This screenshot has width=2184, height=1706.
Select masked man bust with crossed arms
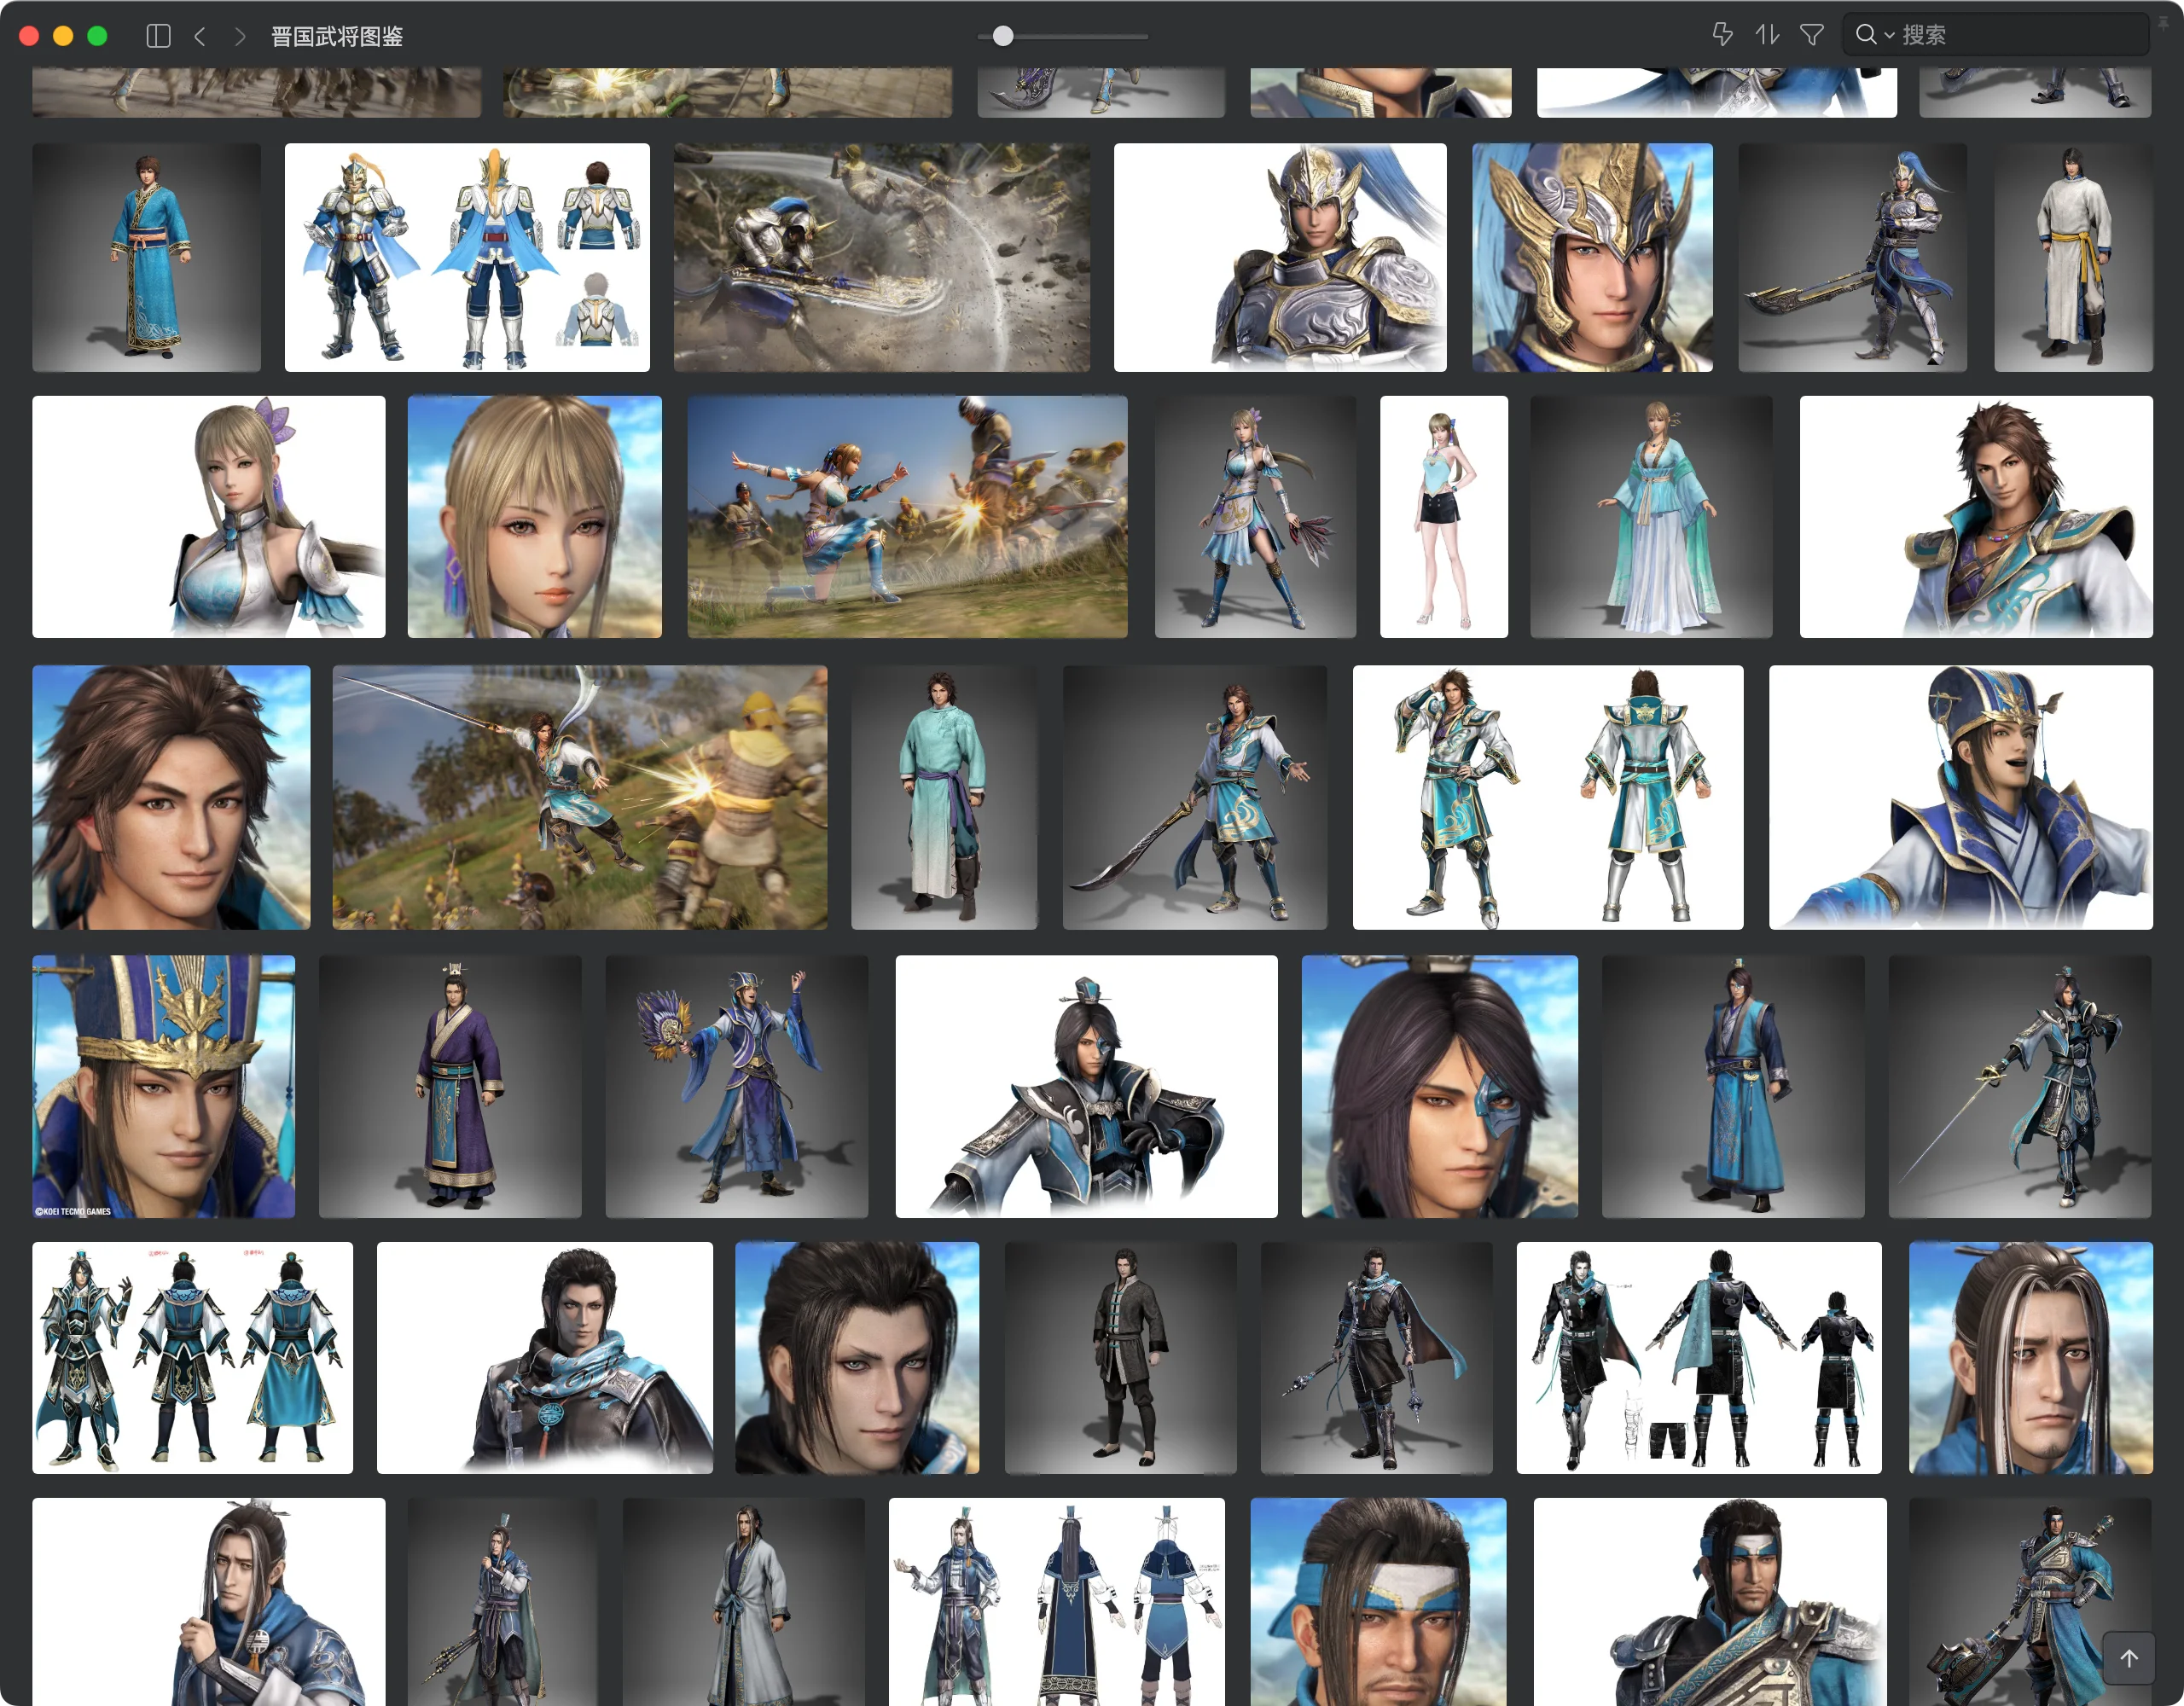pos(1086,1086)
